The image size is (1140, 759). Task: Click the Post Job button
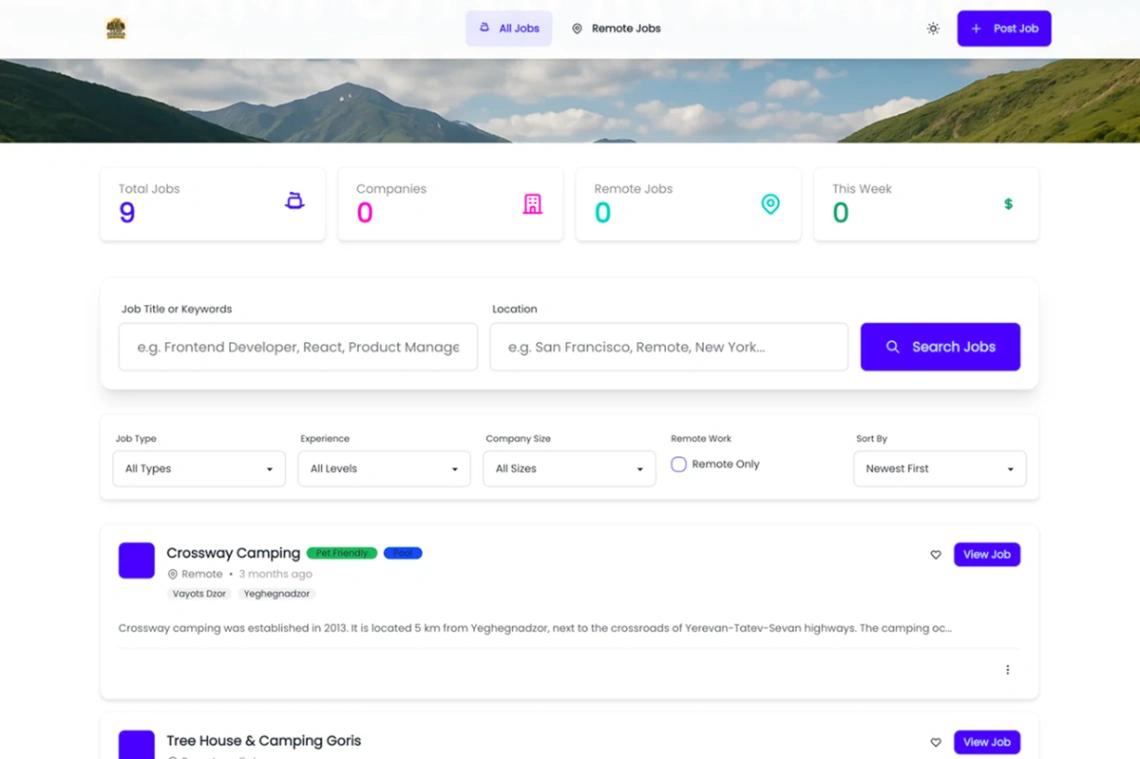1004,28
